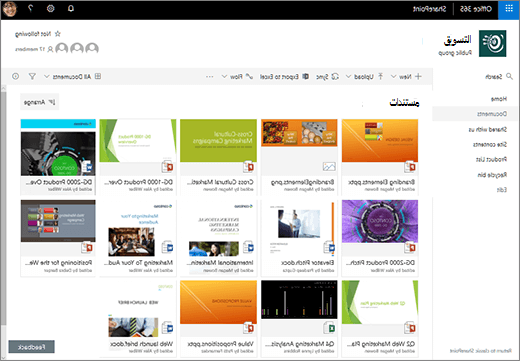Open the Office 365 app launcher waffle
Image resolution: width=520 pixels, height=361 pixels.
coord(509,9)
